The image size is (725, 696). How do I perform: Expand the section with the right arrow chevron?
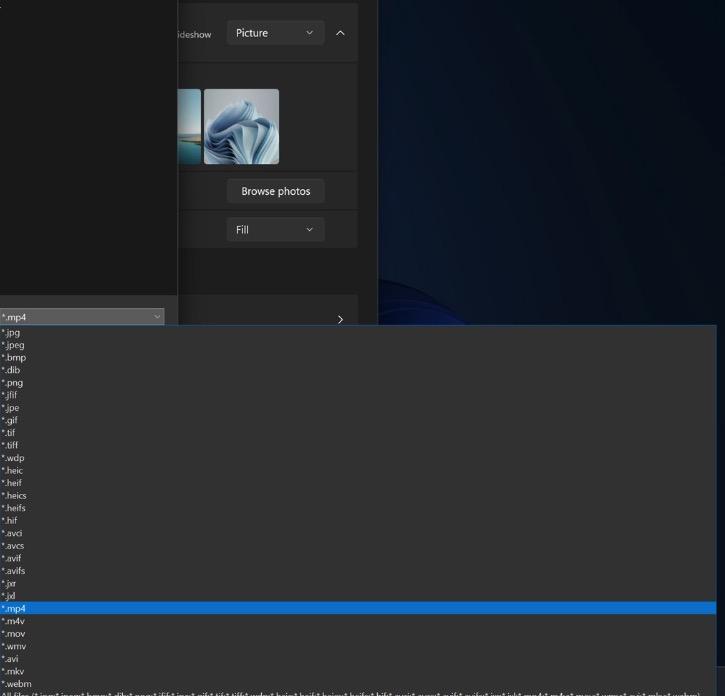click(x=340, y=320)
